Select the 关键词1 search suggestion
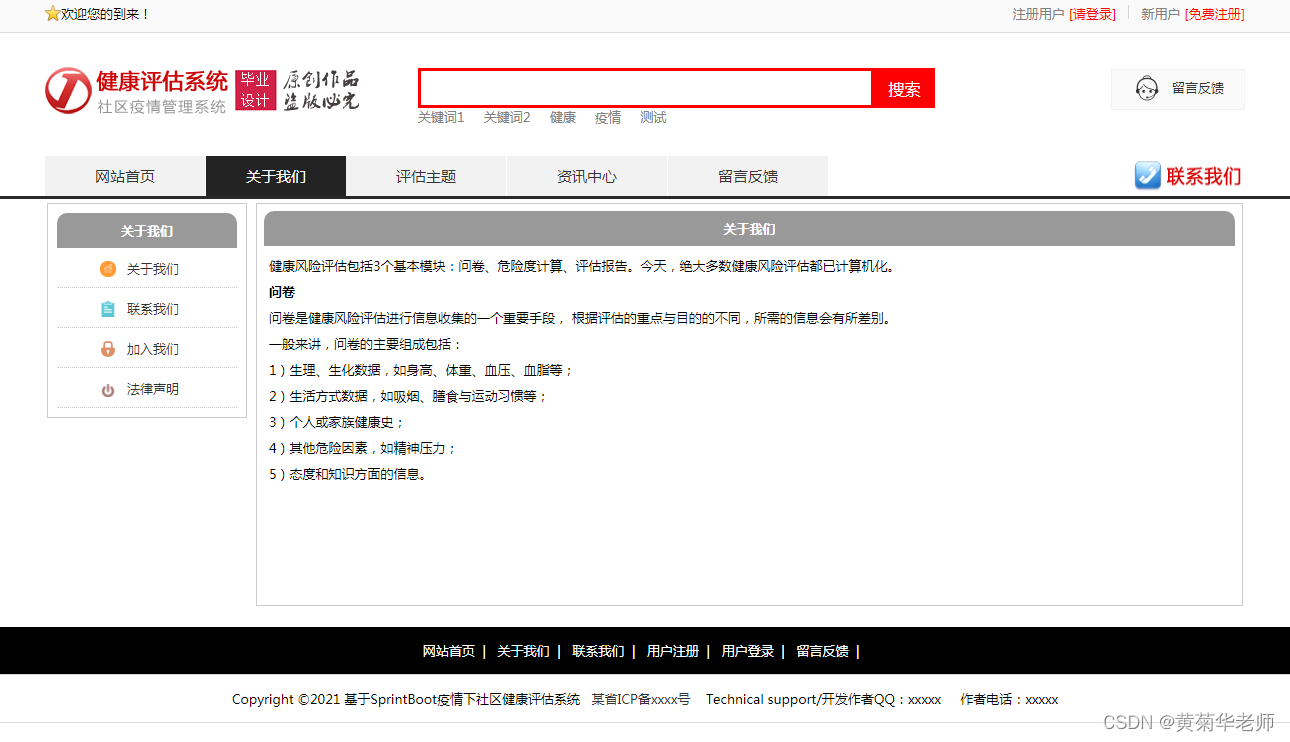The width and height of the screenshot is (1290, 742). (441, 117)
